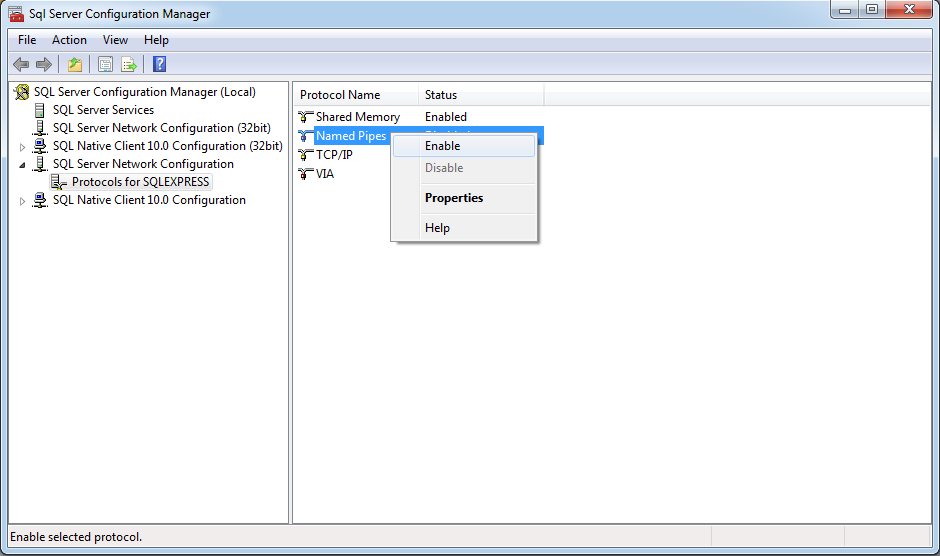
Task: Select SQL Server Services in the tree
Action: (x=103, y=110)
